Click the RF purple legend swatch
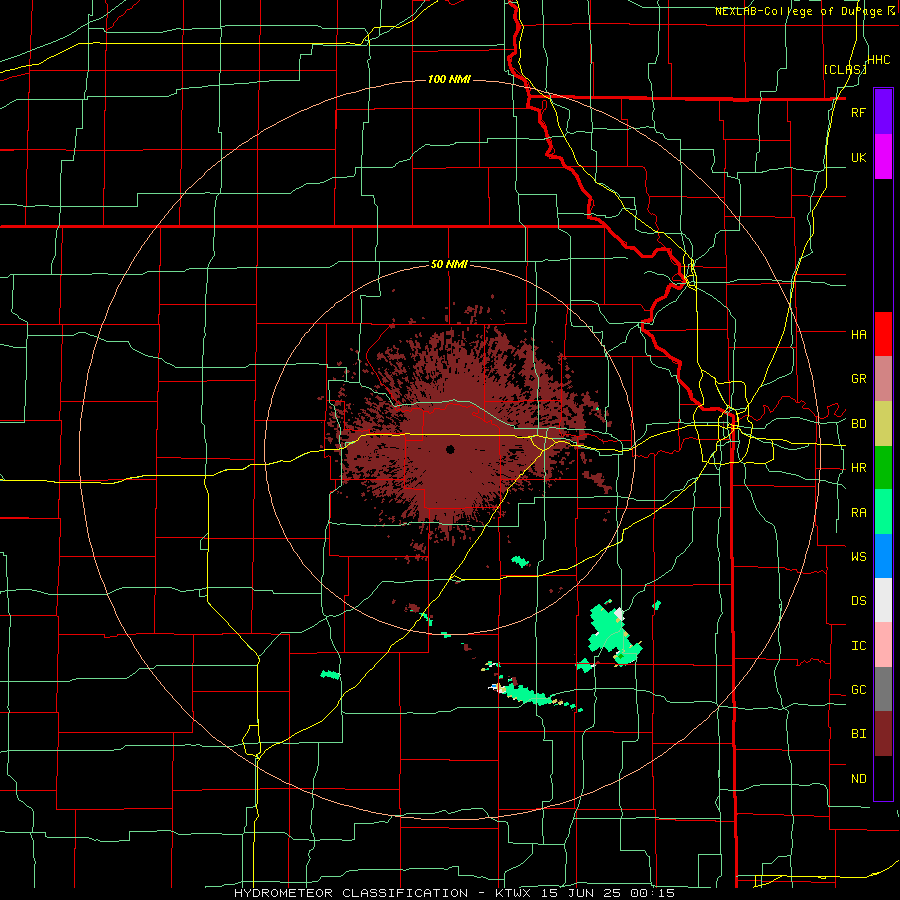900x900 pixels. (x=883, y=112)
